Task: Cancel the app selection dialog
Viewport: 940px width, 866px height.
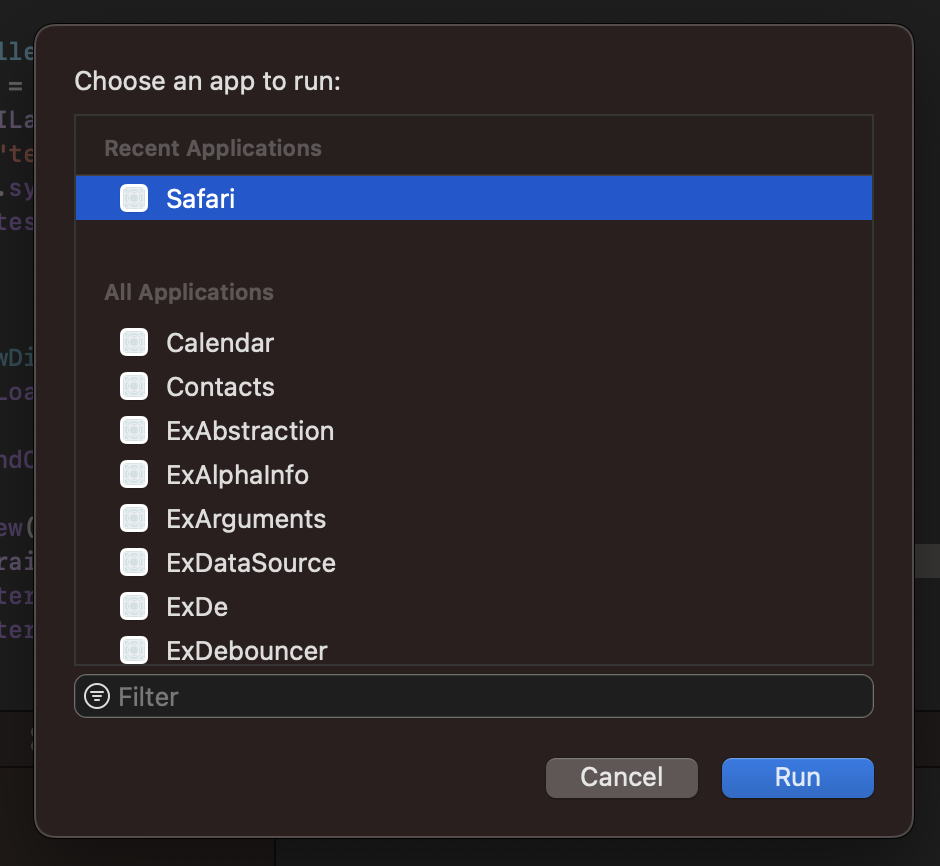Action: click(x=622, y=777)
